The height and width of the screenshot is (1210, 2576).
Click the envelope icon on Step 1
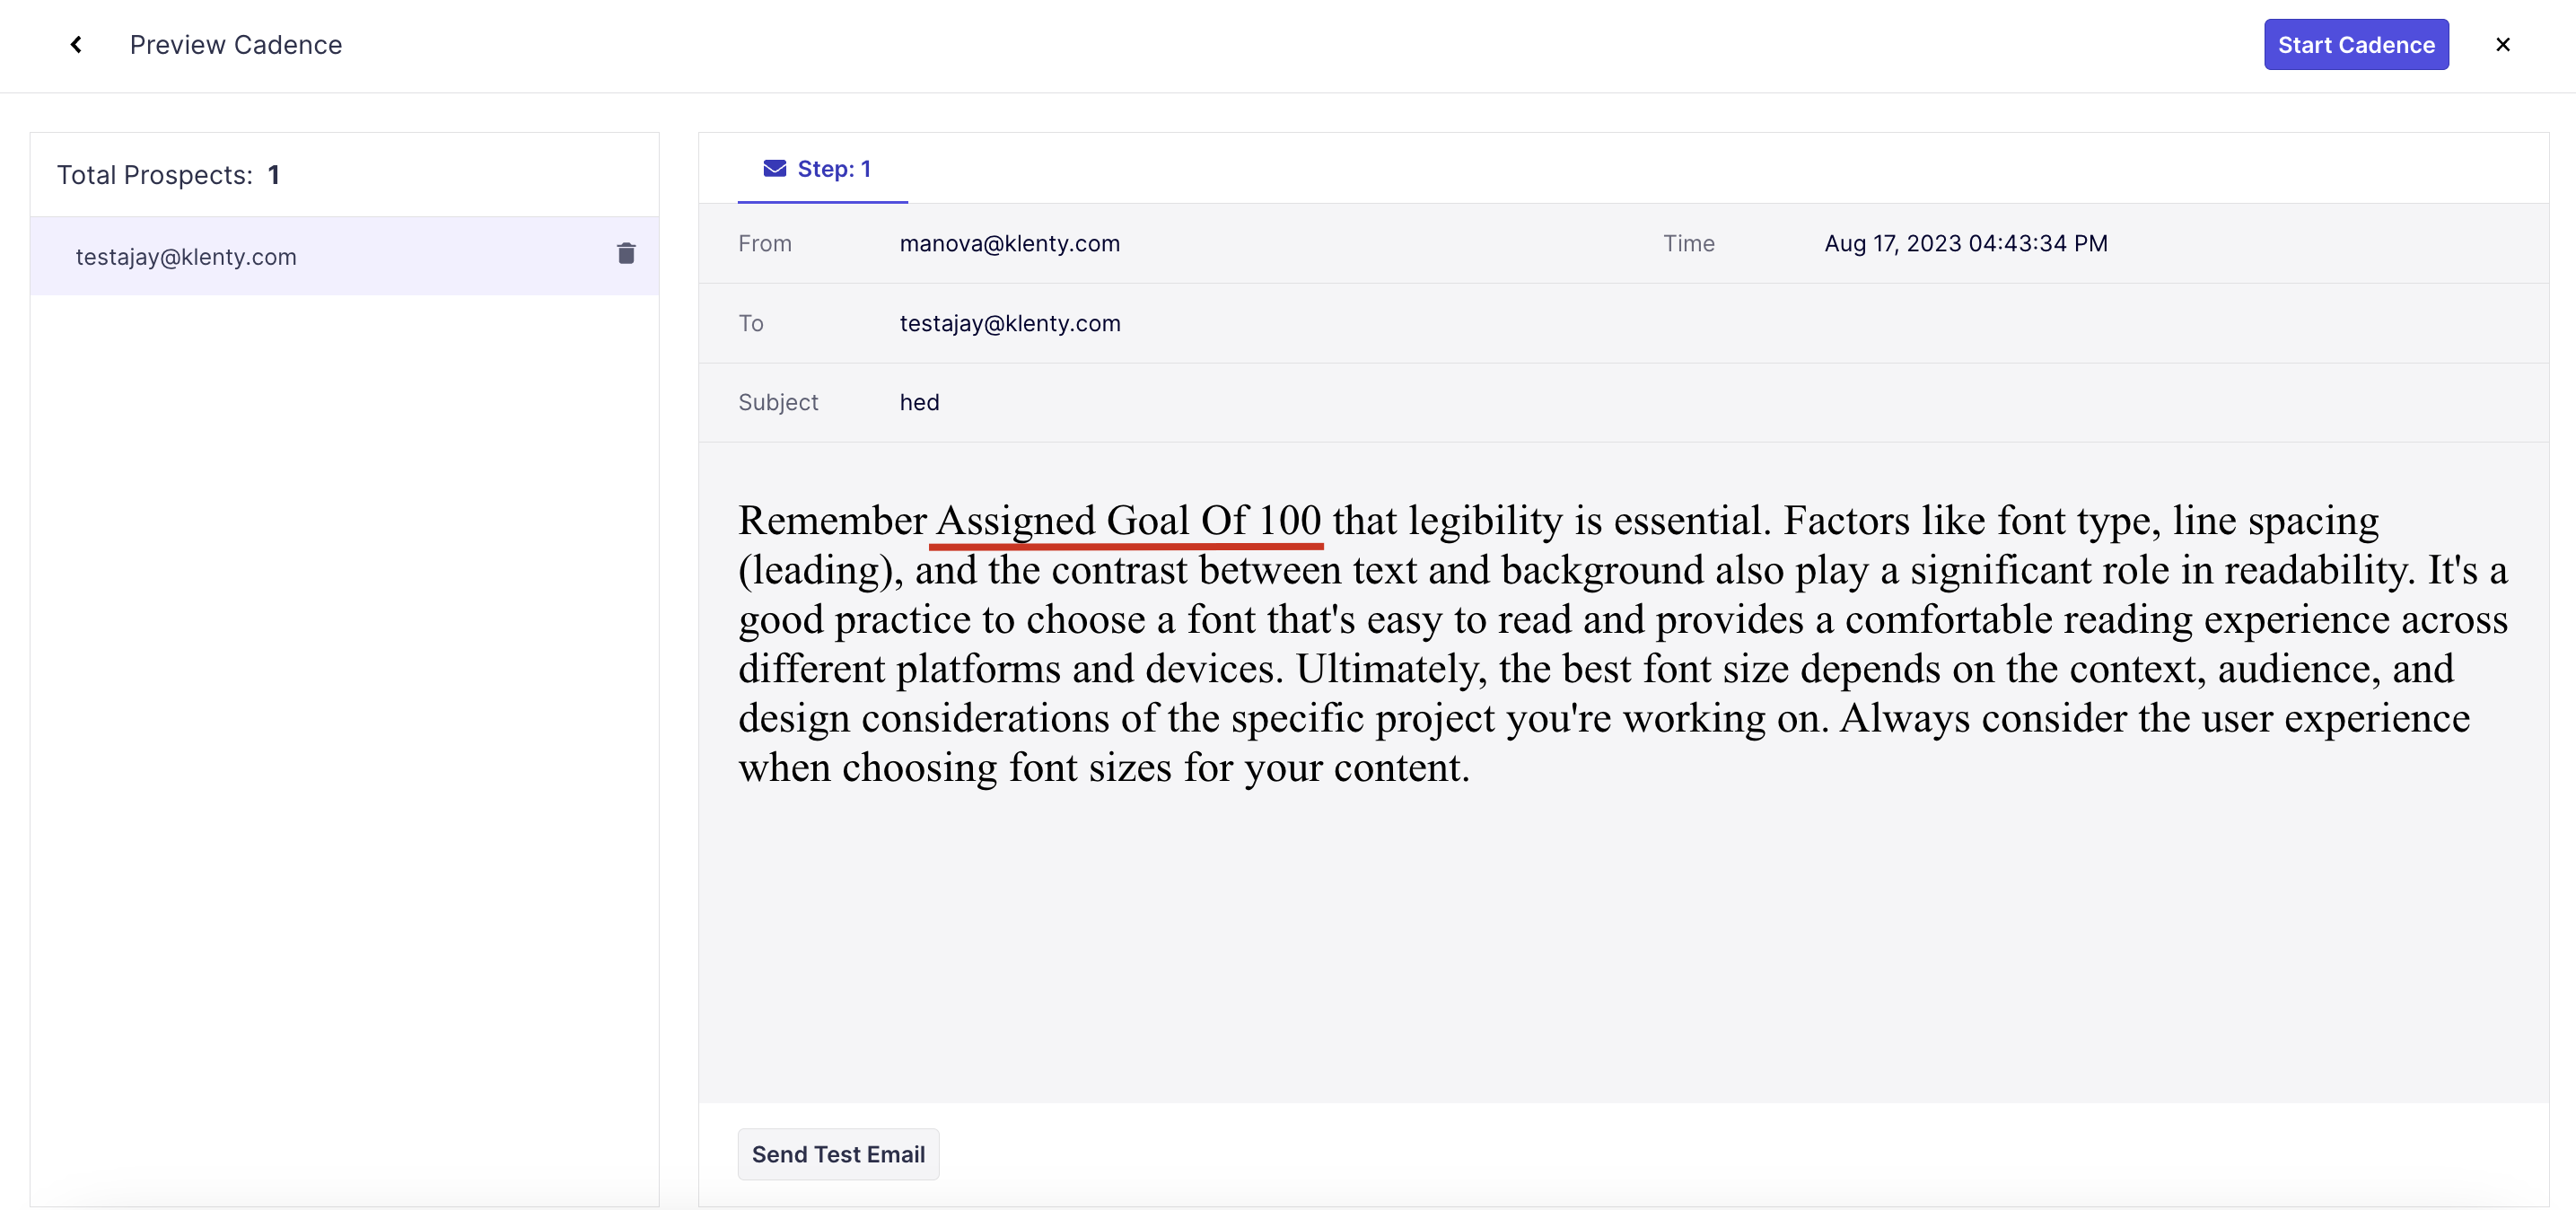pos(774,168)
